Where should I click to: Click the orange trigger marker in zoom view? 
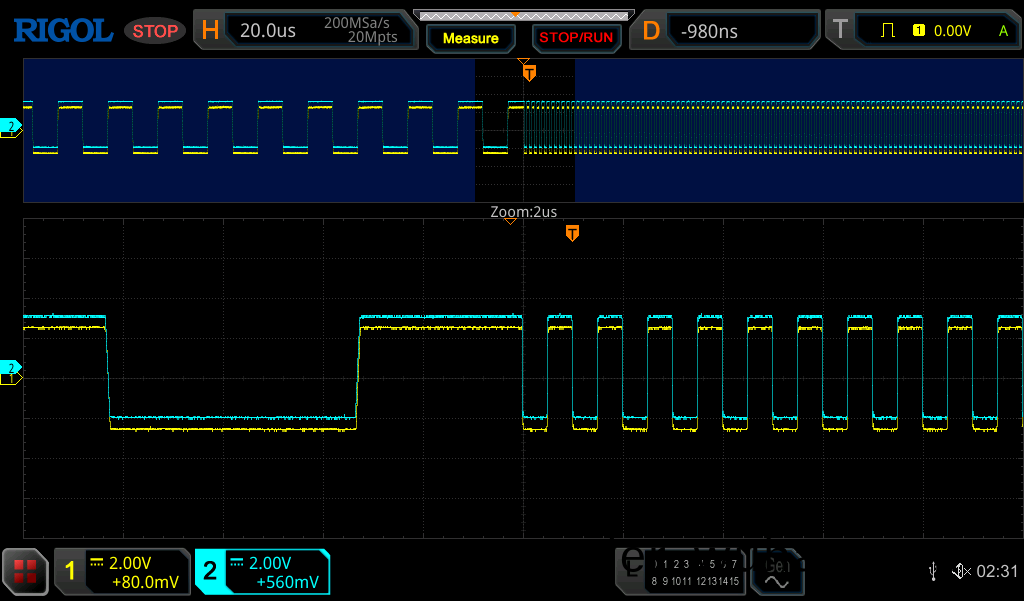(572, 233)
